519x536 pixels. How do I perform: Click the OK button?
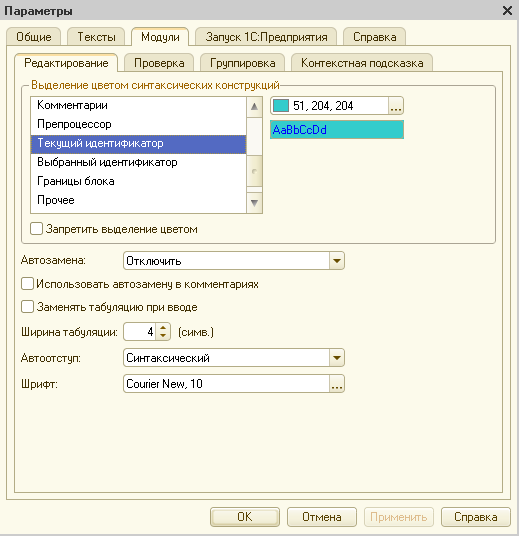click(245, 517)
